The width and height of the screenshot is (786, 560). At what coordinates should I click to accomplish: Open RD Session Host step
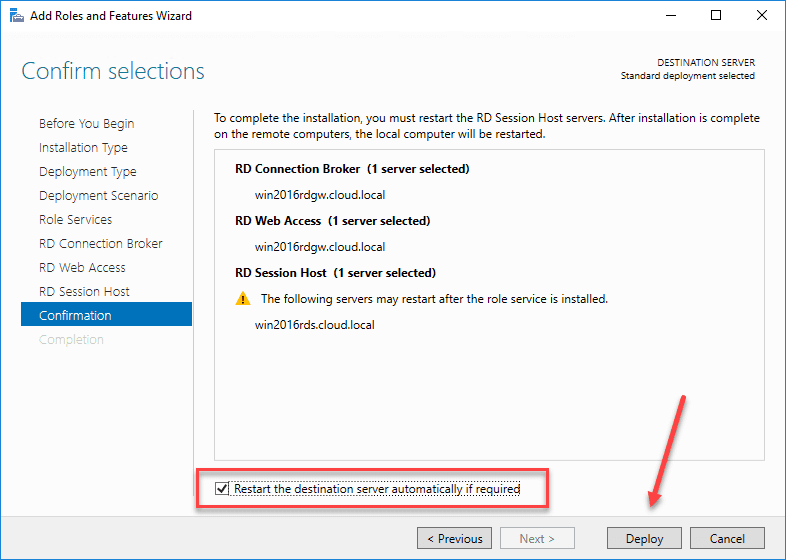click(84, 292)
